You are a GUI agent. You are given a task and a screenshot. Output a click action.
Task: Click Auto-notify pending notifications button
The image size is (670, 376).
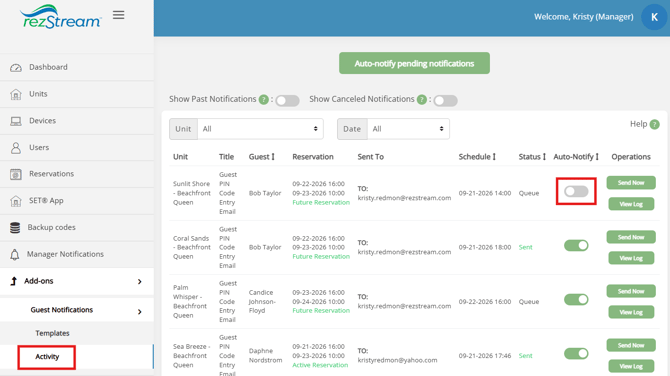tap(414, 63)
